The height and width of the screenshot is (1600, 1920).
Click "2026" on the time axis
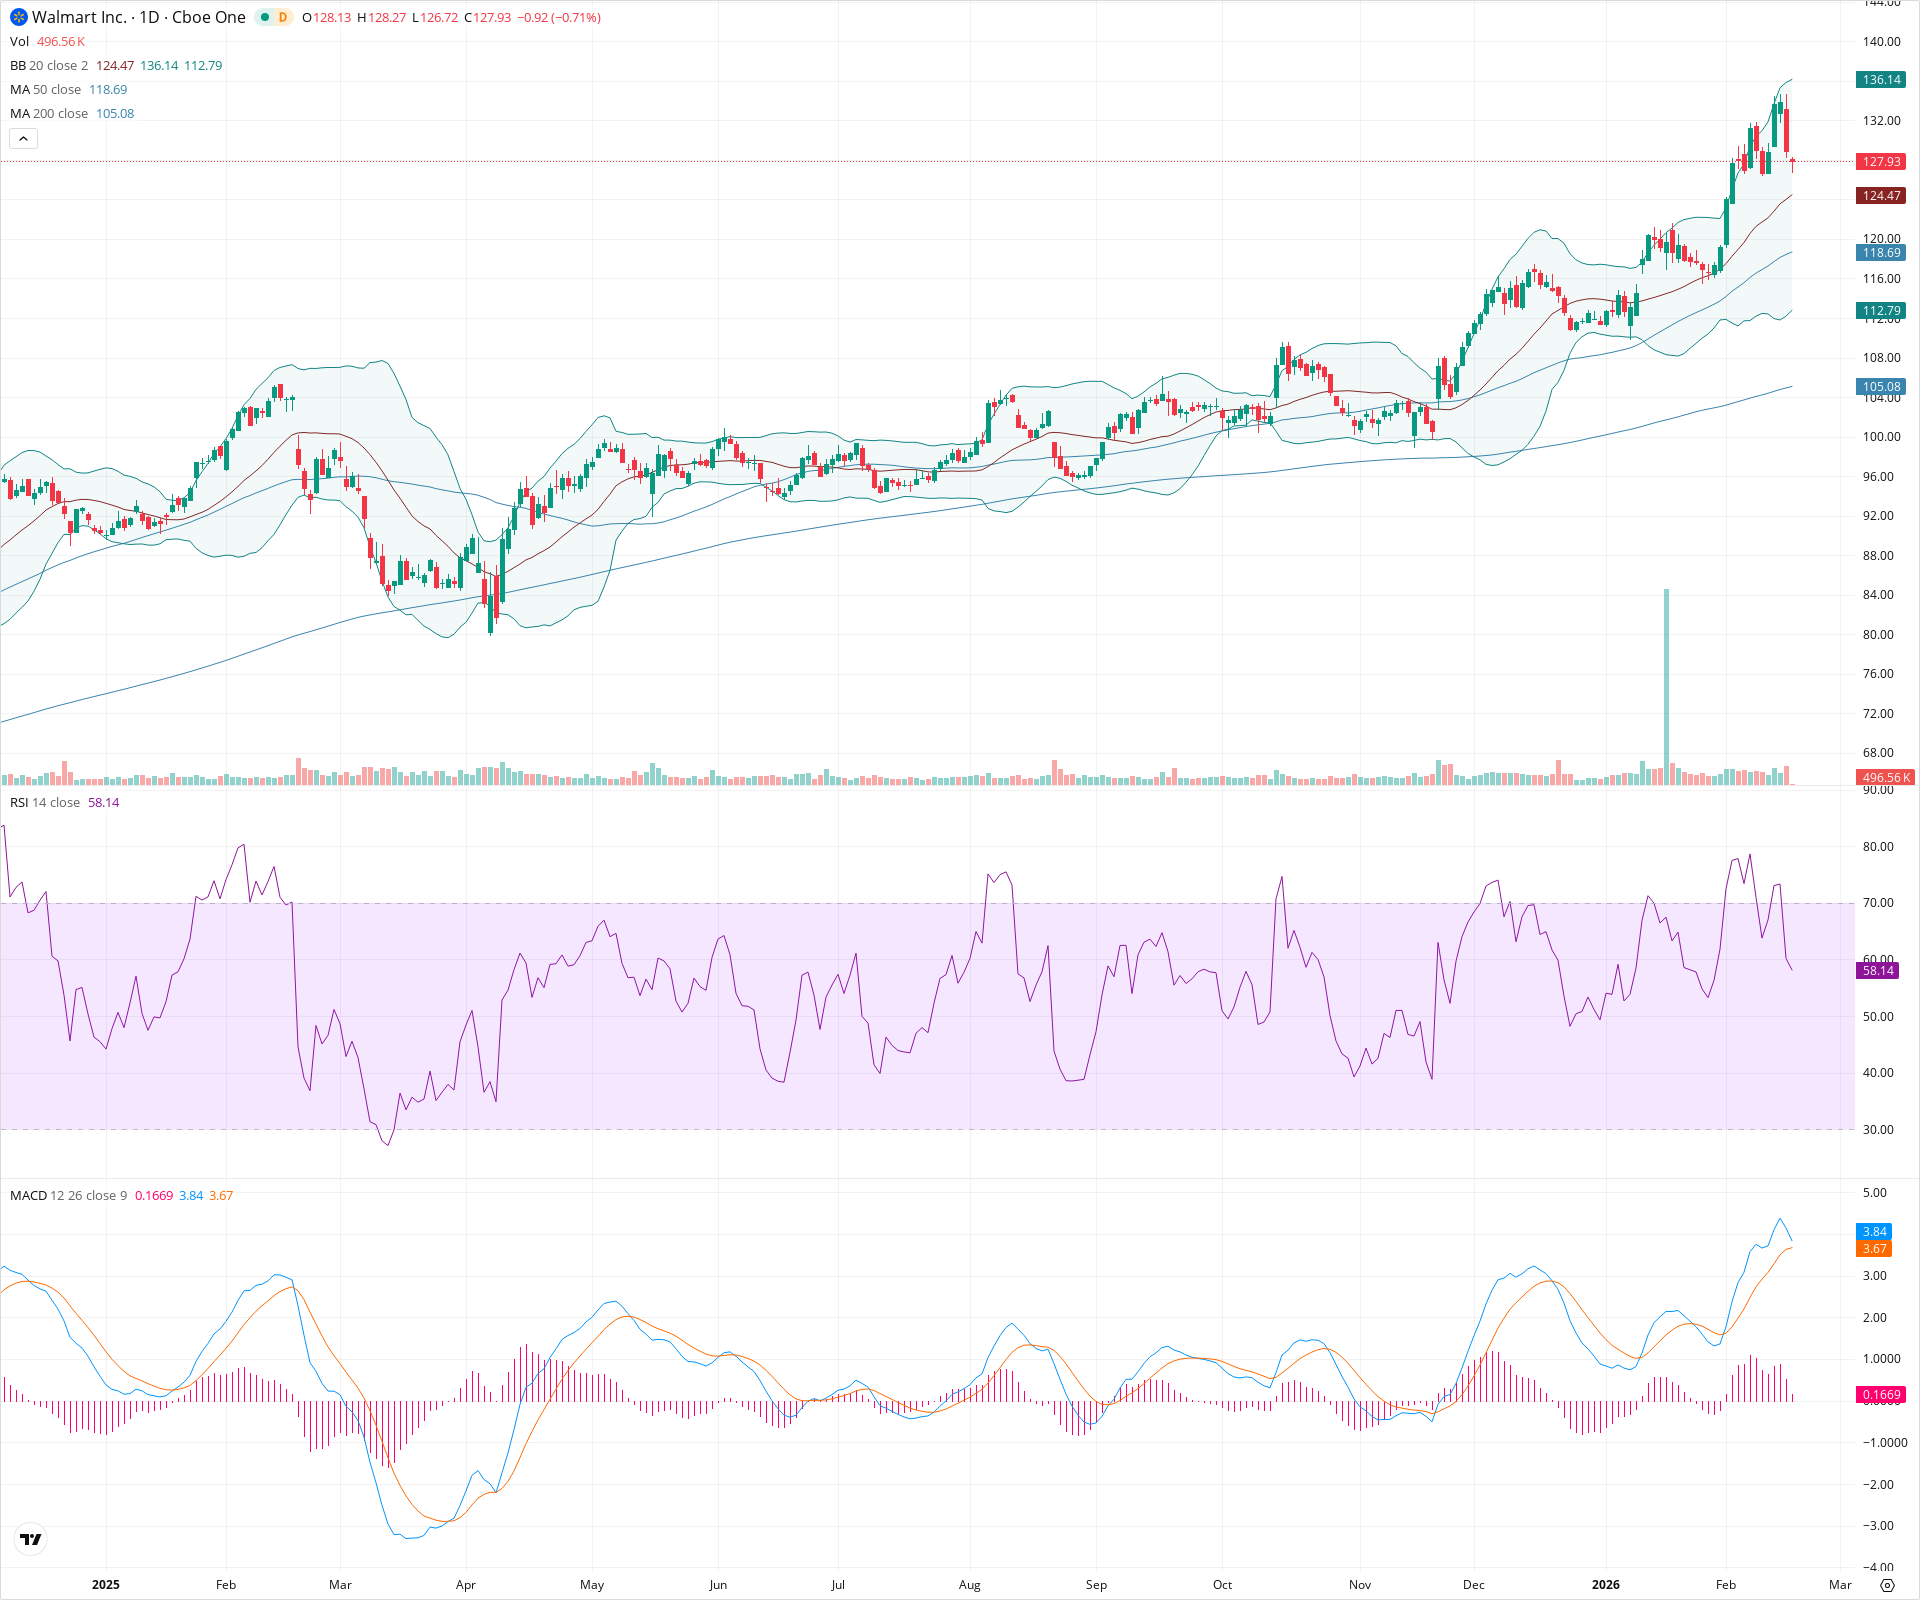tap(1606, 1585)
